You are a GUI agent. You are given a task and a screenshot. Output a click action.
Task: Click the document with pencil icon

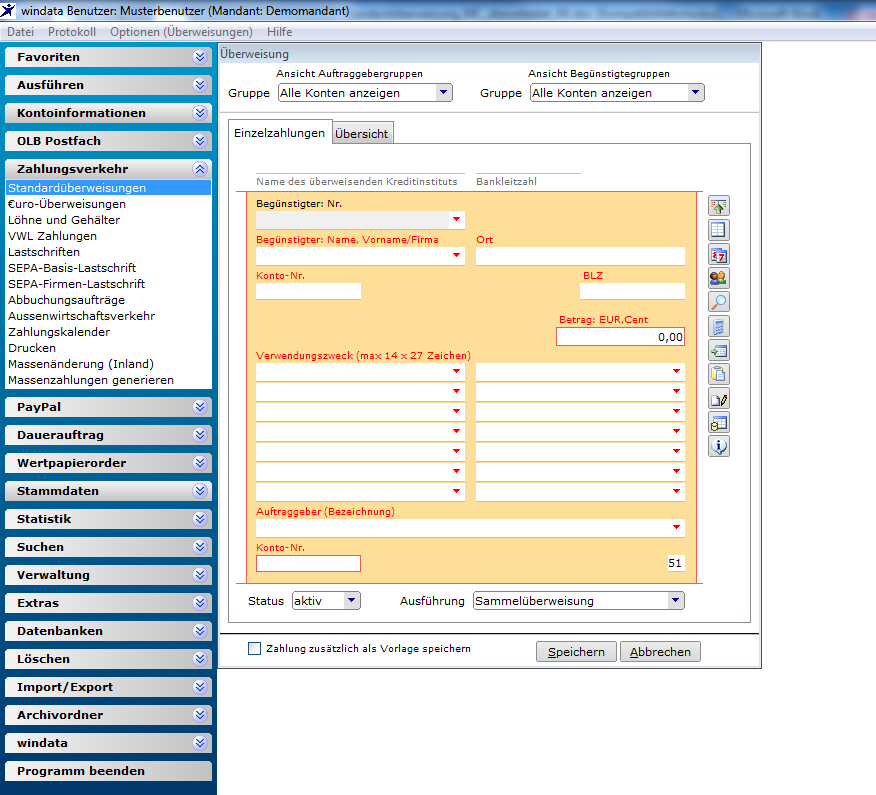(718, 399)
